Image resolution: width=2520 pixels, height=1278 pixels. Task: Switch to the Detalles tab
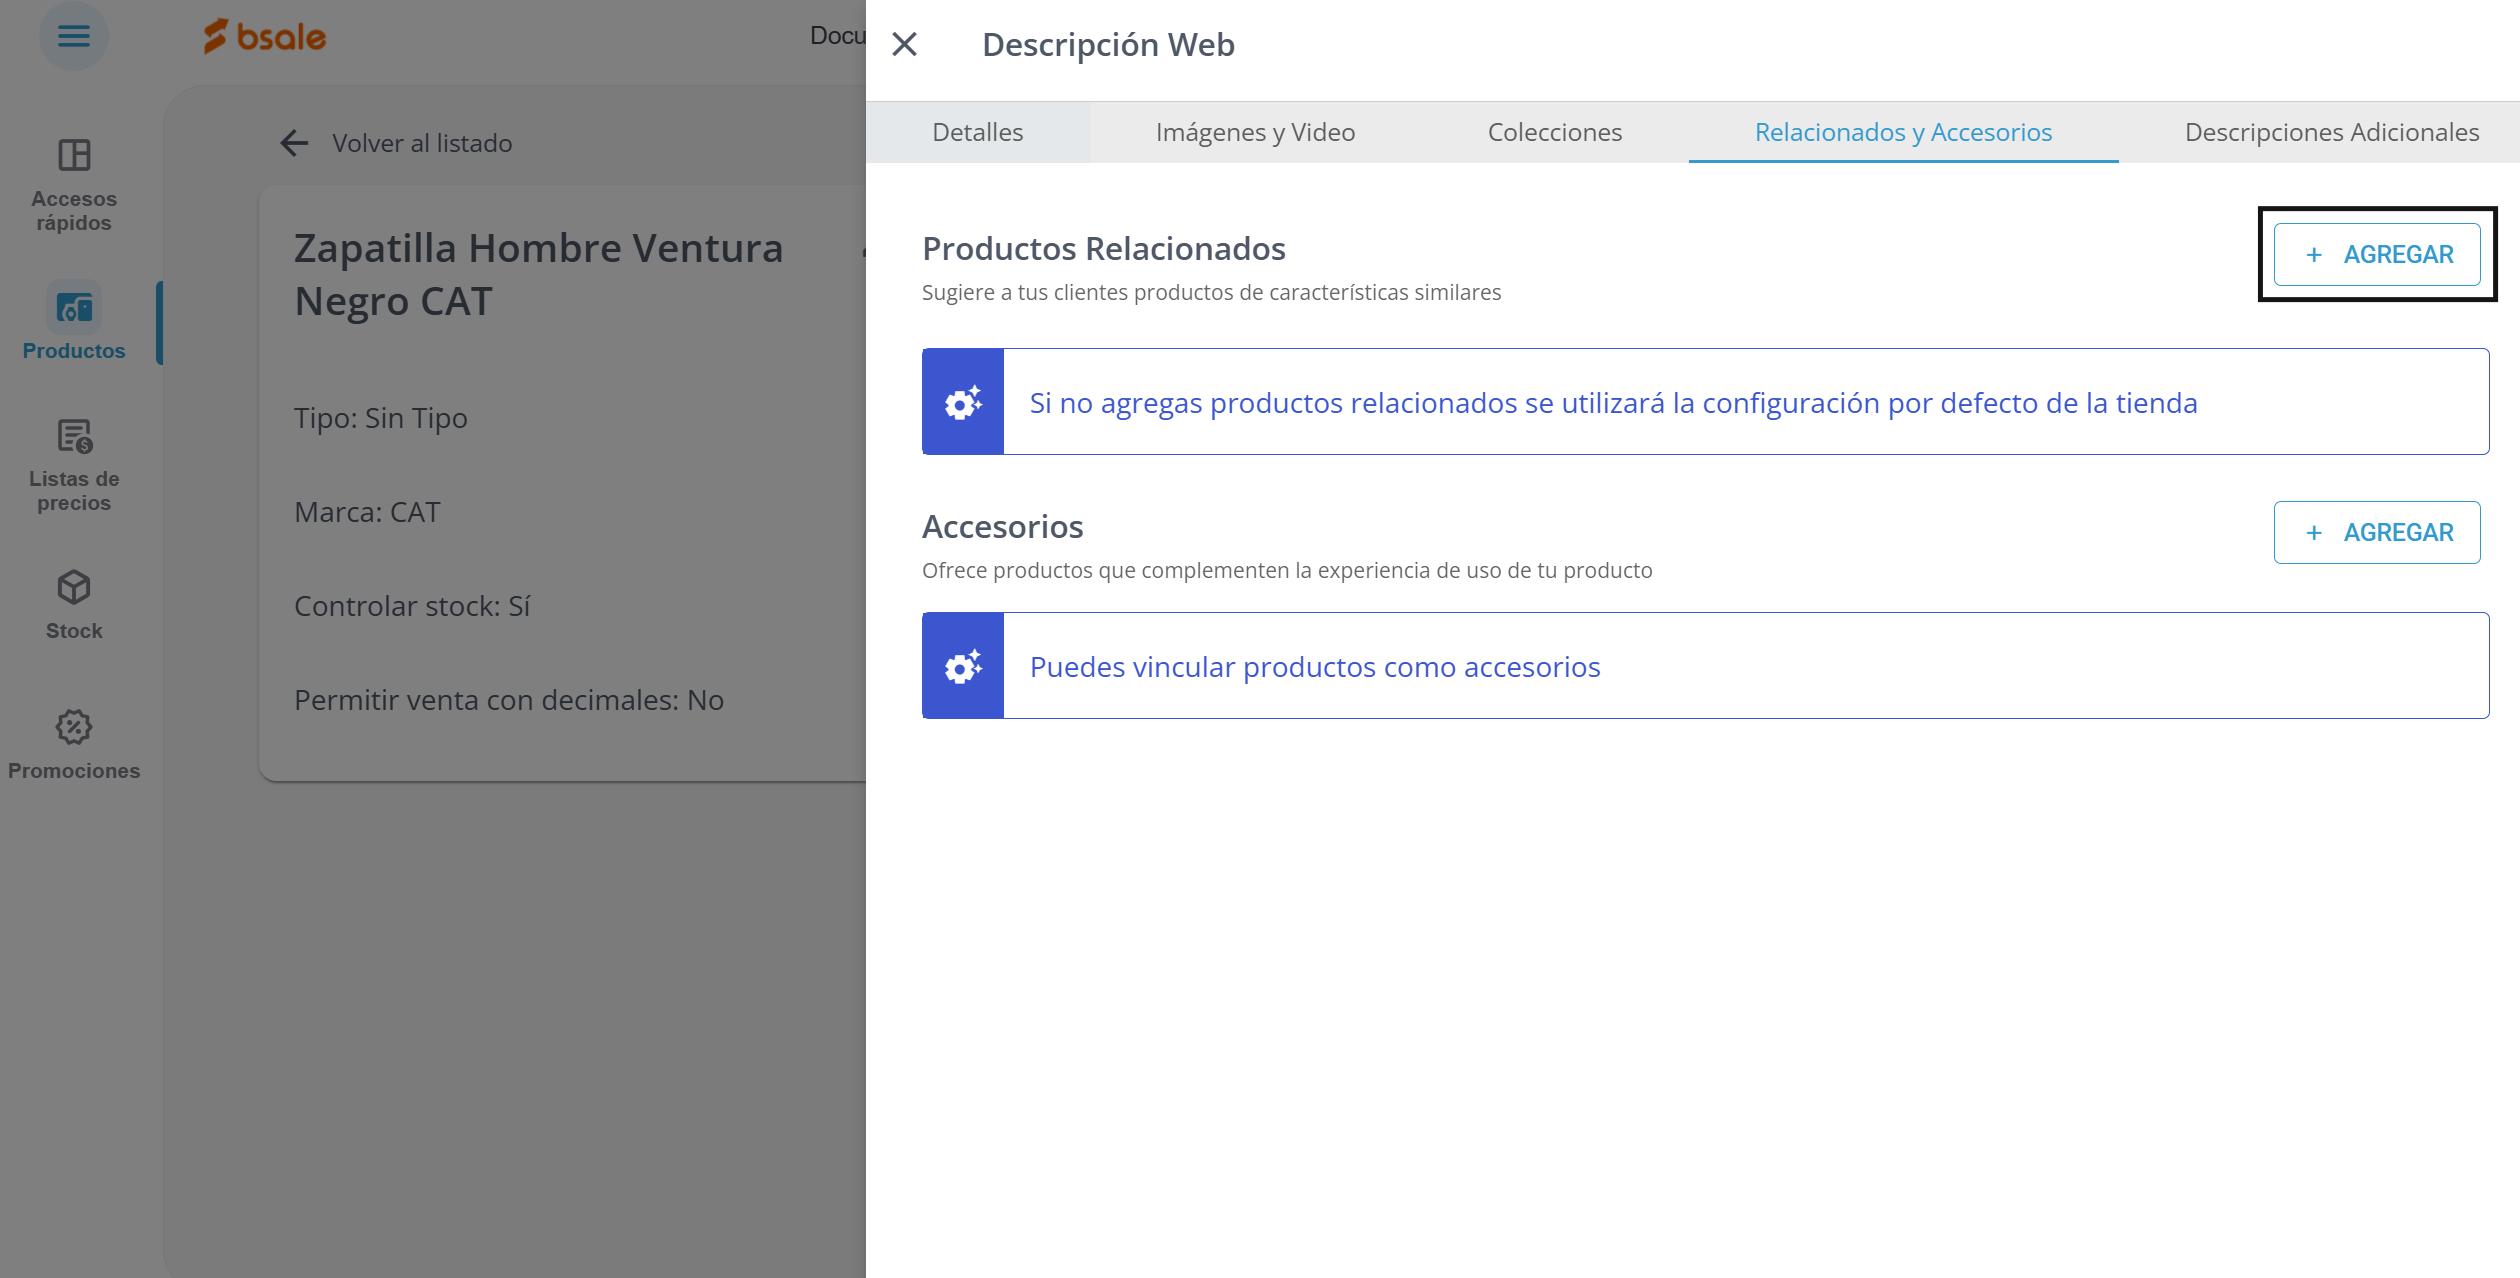(977, 132)
